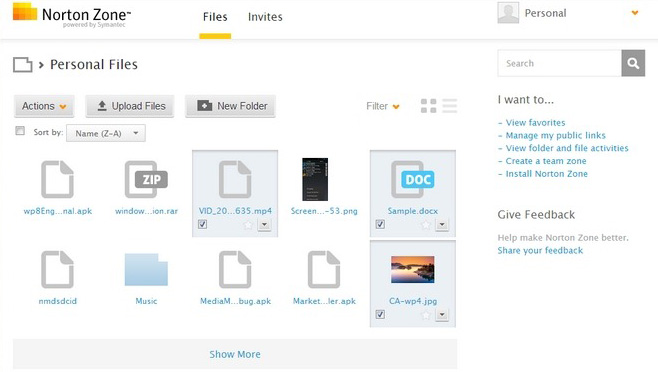Open the Sample.docx options dropdown arrow

click(442, 225)
